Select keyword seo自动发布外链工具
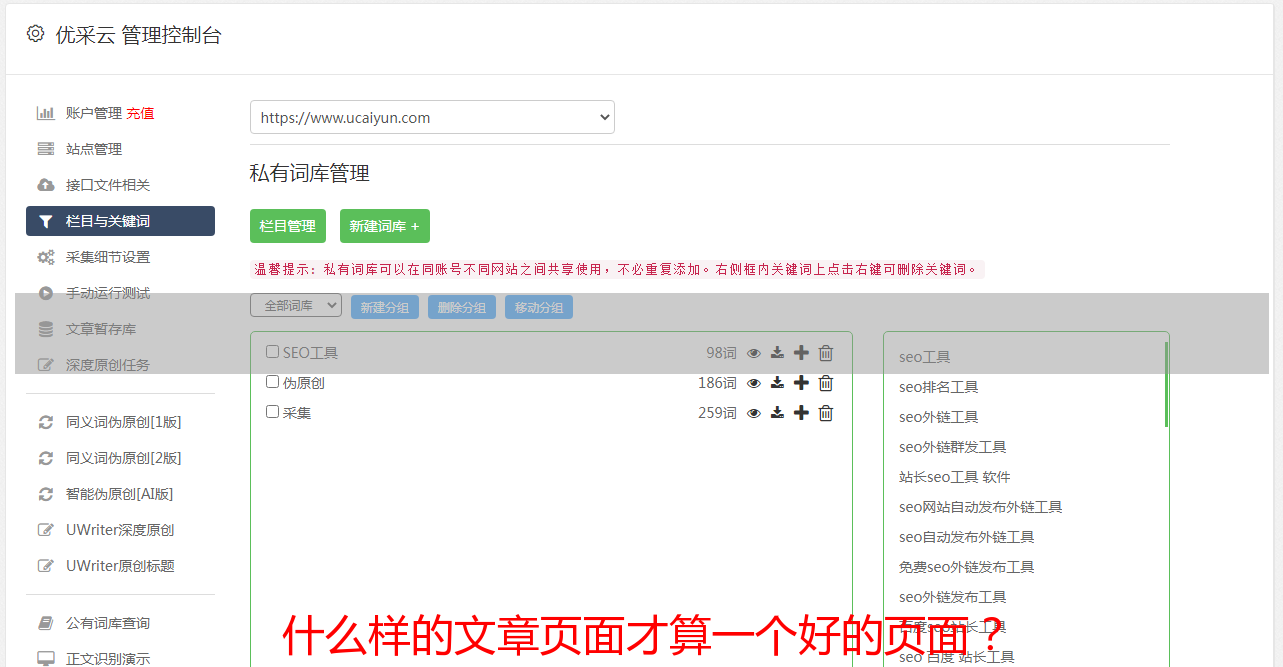 (966, 537)
